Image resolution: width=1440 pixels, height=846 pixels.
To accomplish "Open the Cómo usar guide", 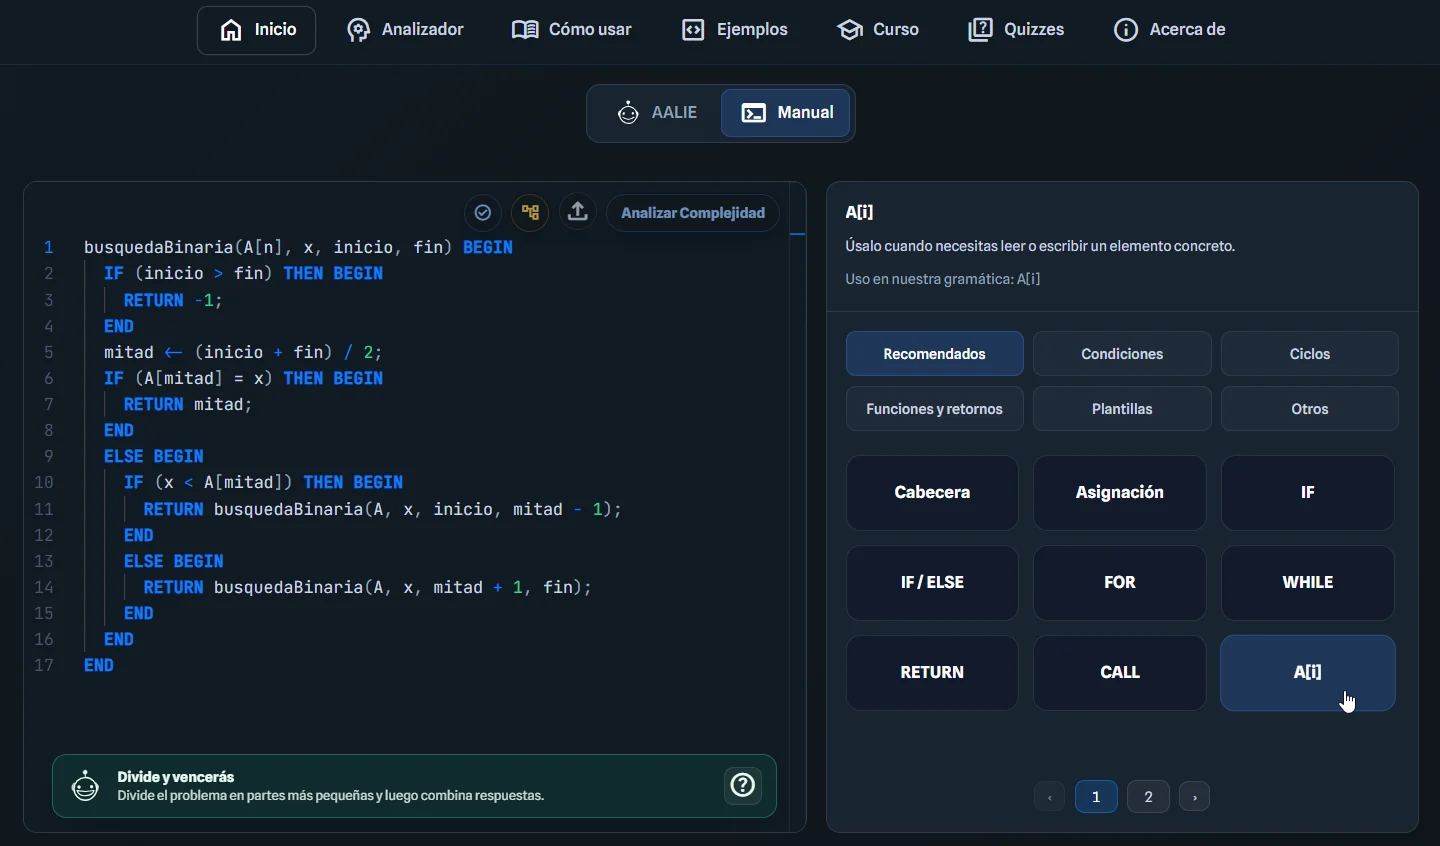I will (x=572, y=30).
